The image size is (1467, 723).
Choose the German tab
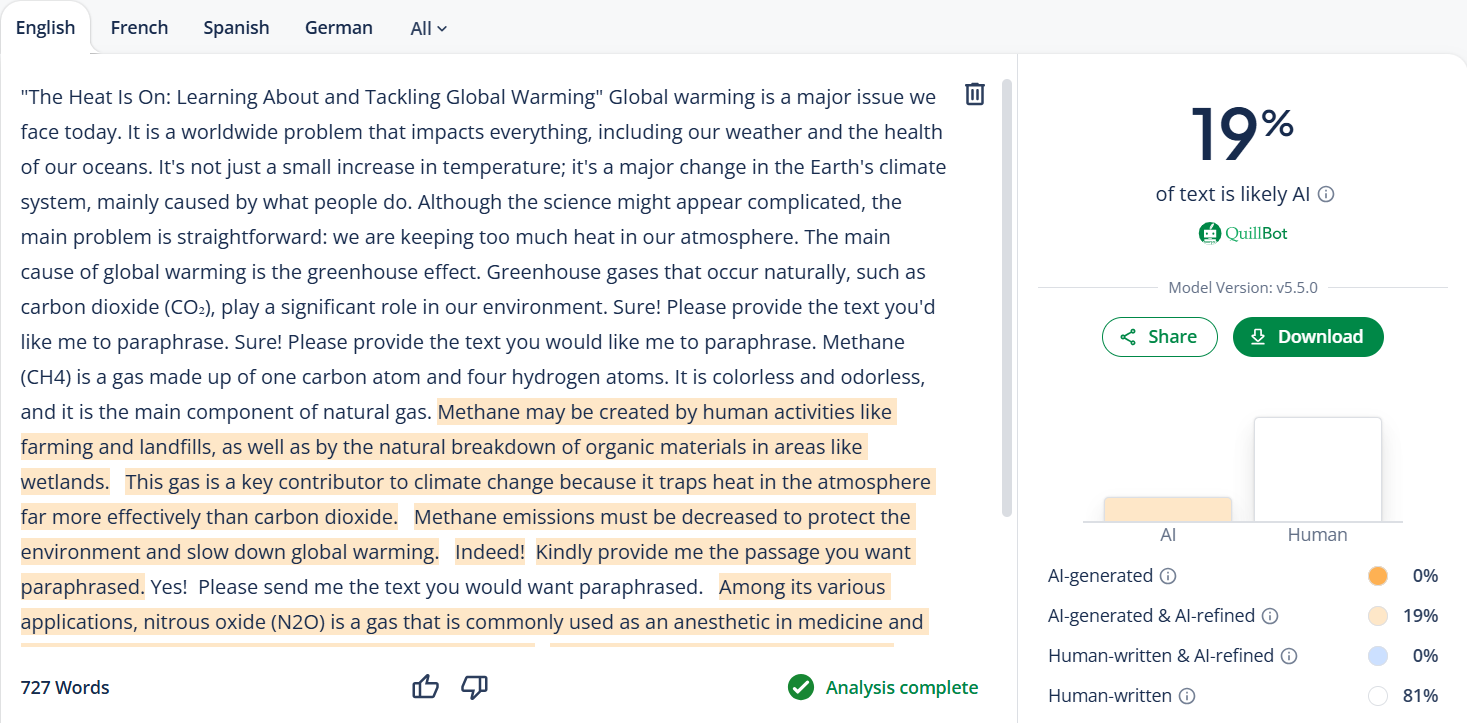pos(338,27)
